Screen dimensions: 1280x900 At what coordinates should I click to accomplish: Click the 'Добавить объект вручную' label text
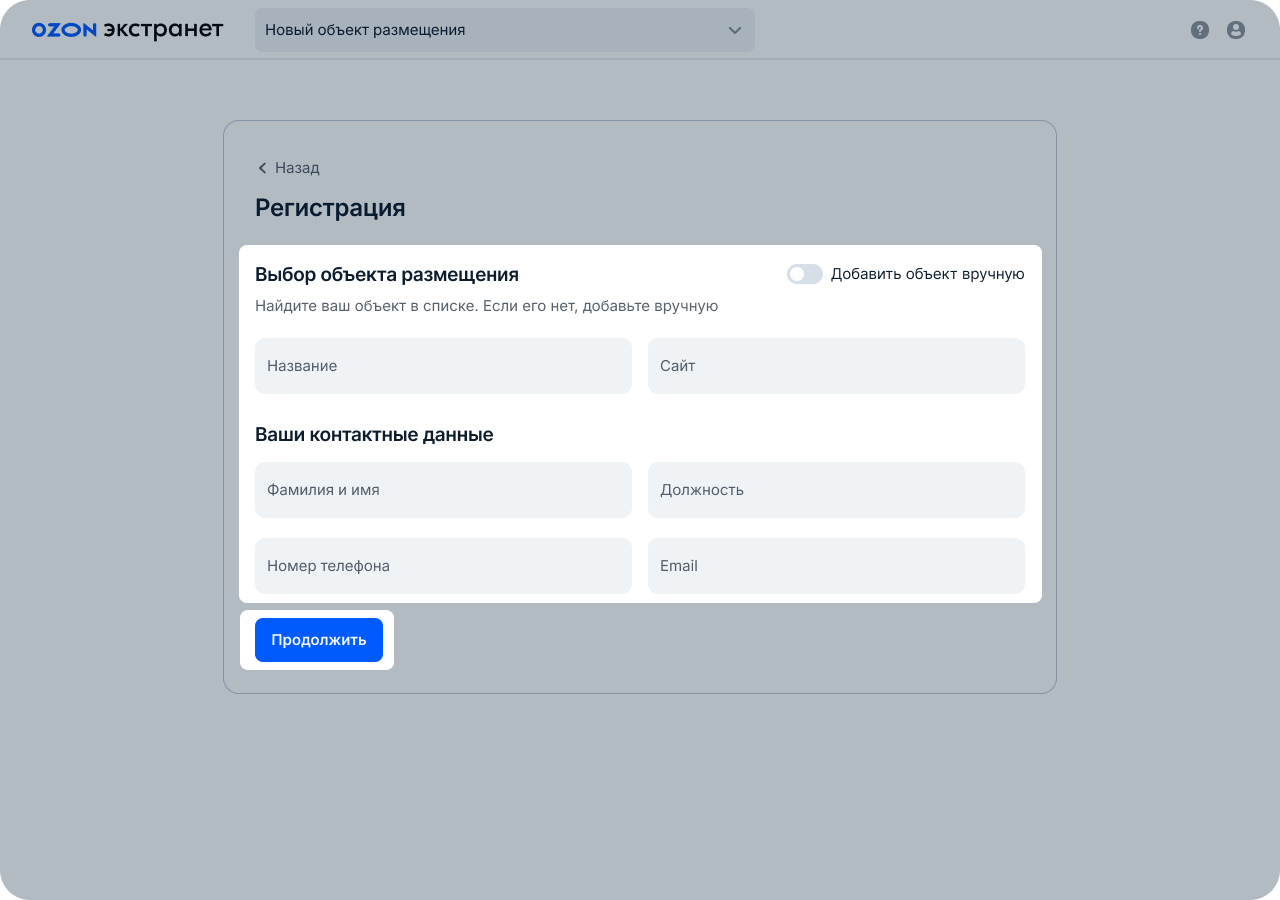(x=927, y=274)
